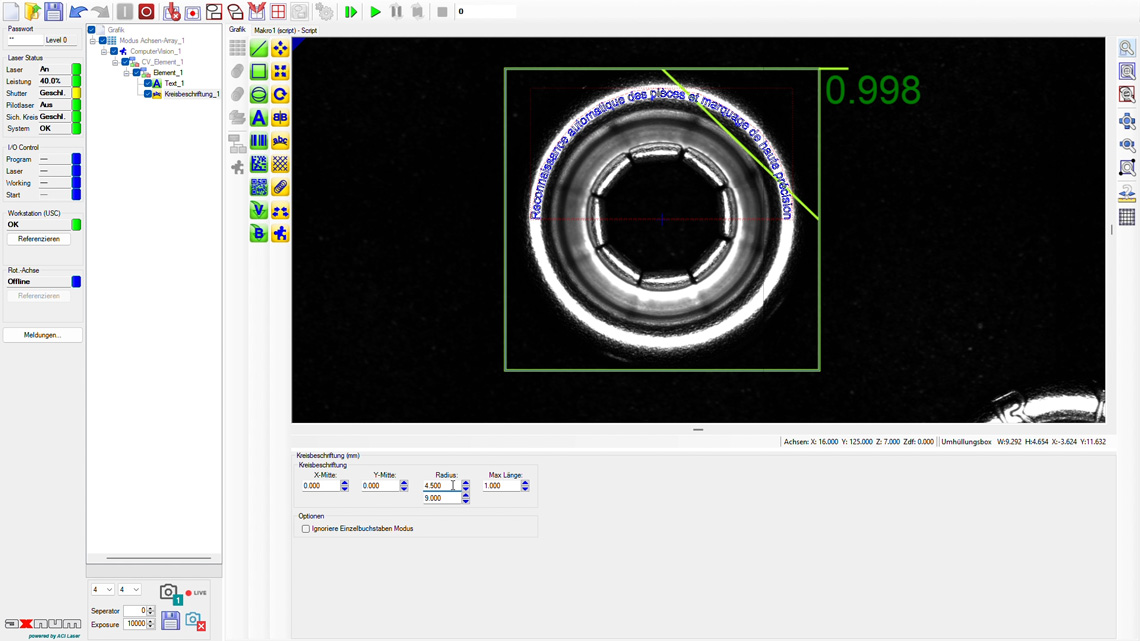Image resolution: width=1140 pixels, height=641 pixels.
Task: Click the delete camera image icon
Action: (x=195, y=621)
